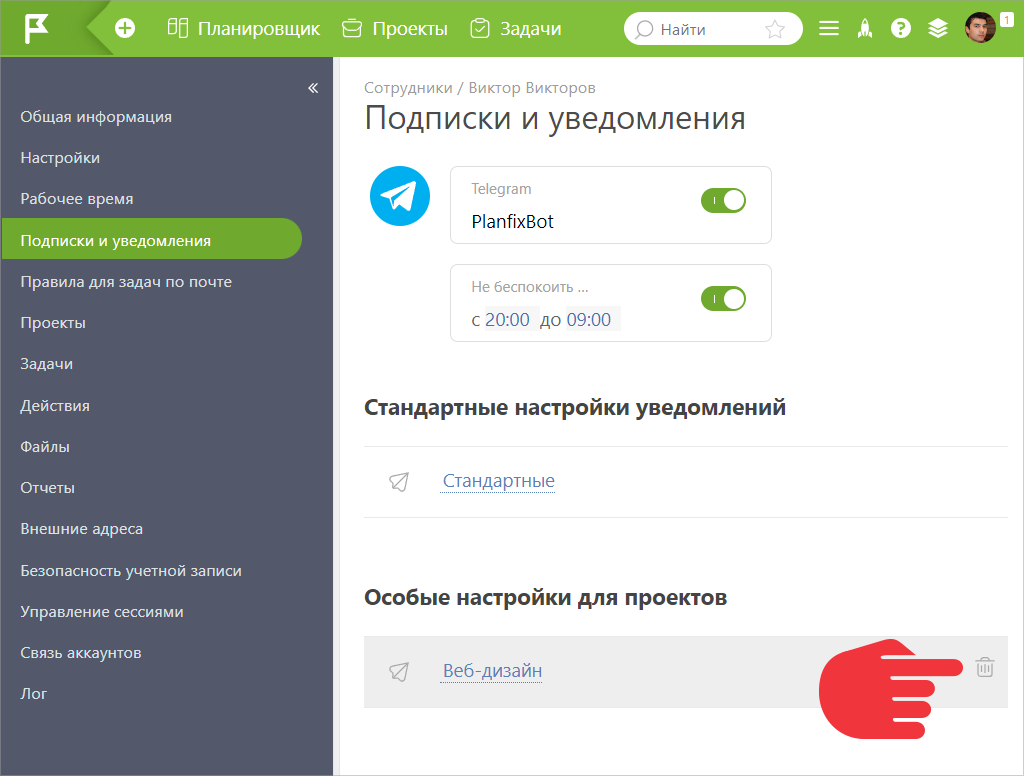Screen dimensions: 1024x776
Task: Click the round Telegram logo icon
Action: click(400, 196)
